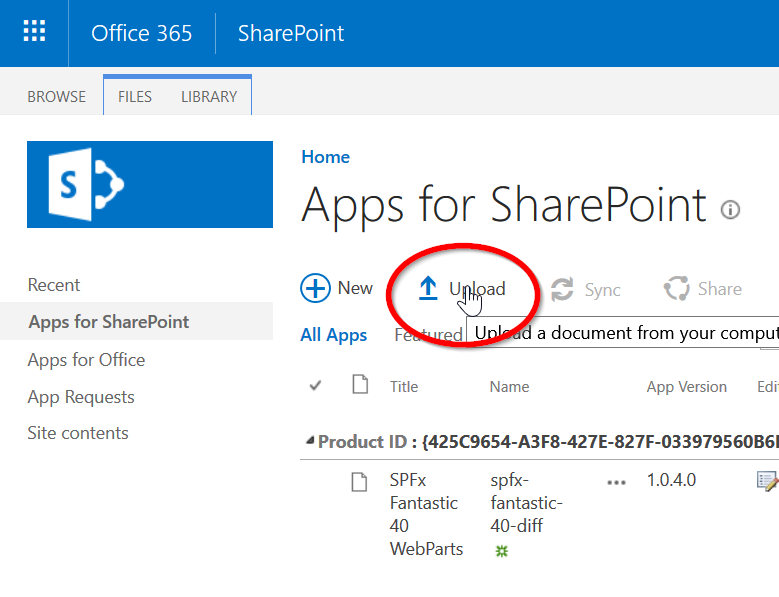Click the 1.0.4.0 app version value
Screen dimensions: 779x597
671,480
